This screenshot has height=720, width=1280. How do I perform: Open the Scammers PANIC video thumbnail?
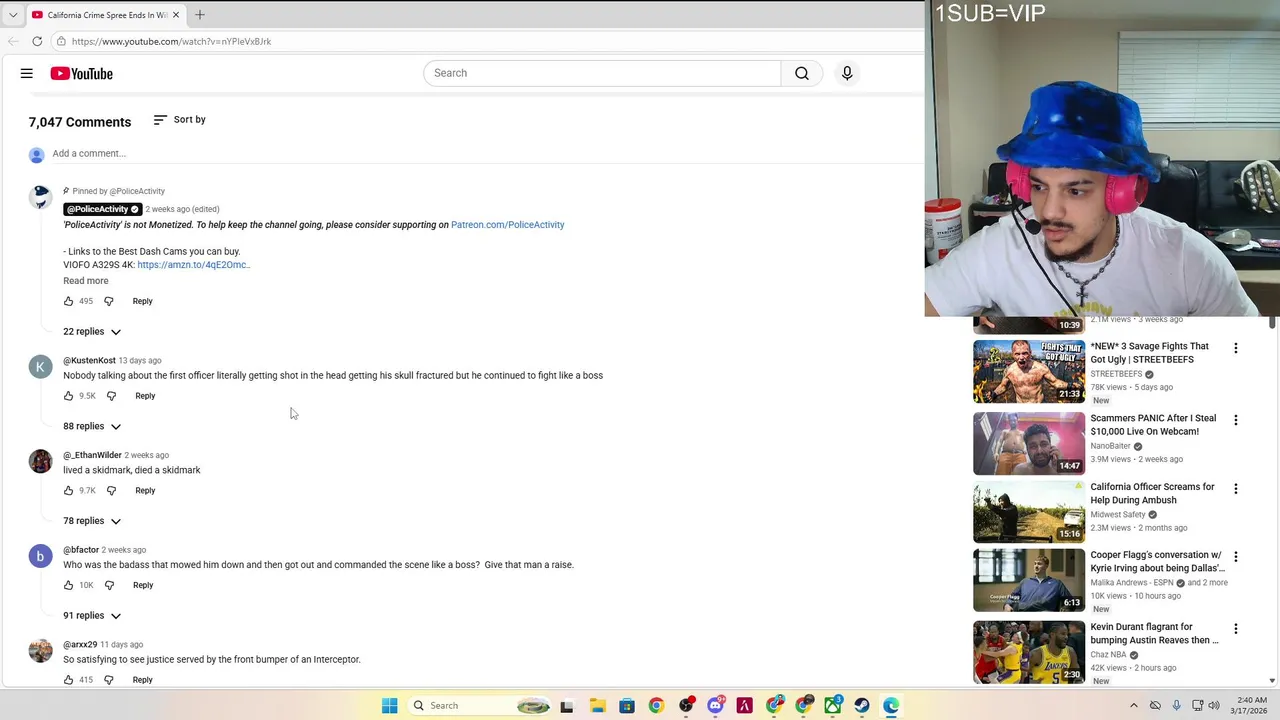(x=1029, y=443)
